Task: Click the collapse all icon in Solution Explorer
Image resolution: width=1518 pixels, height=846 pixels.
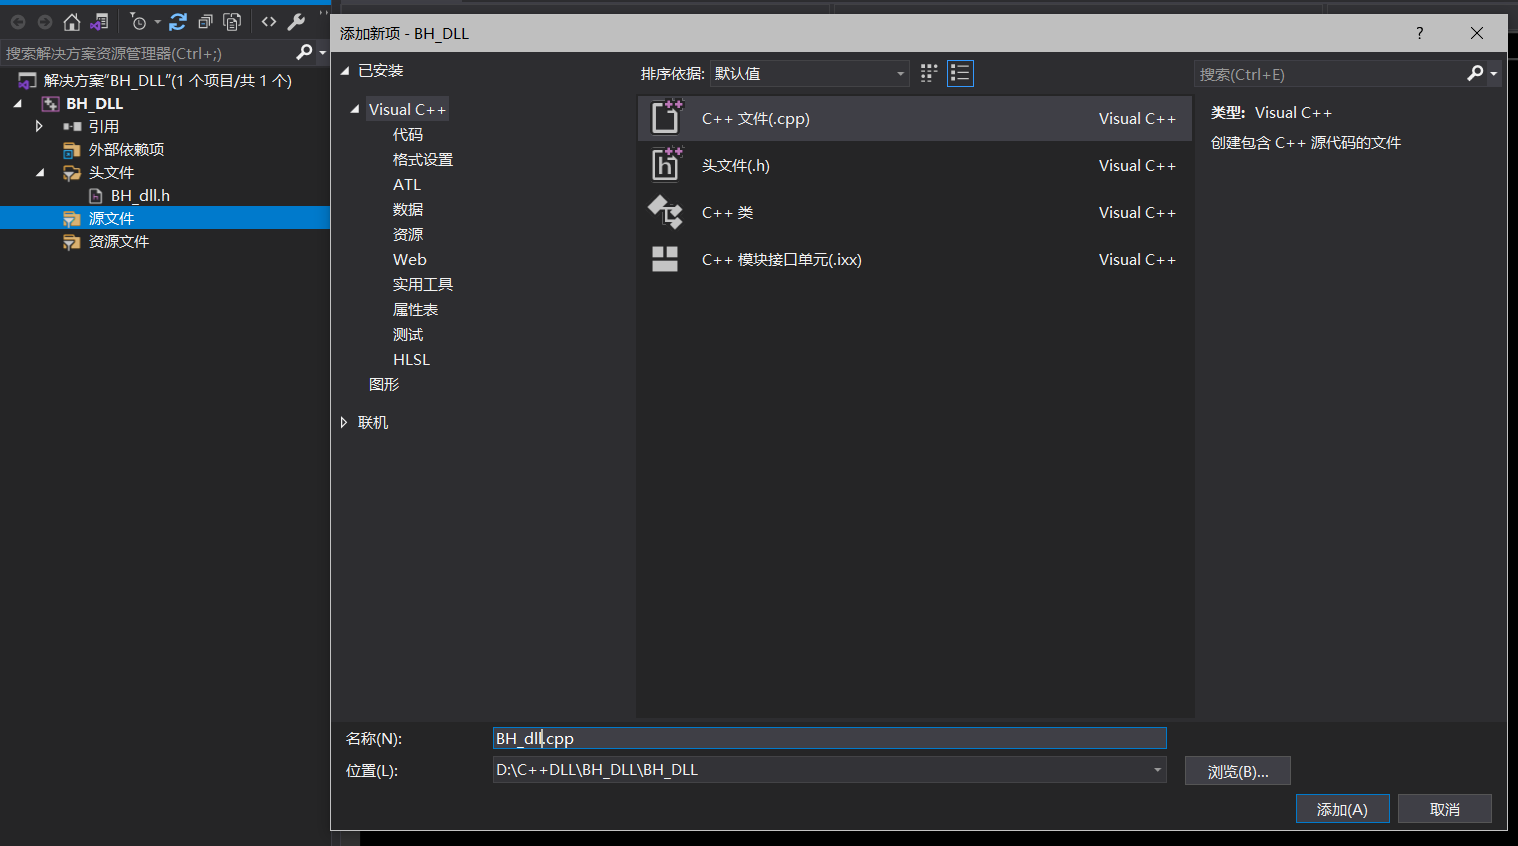Action: pyautogui.click(x=207, y=21)
